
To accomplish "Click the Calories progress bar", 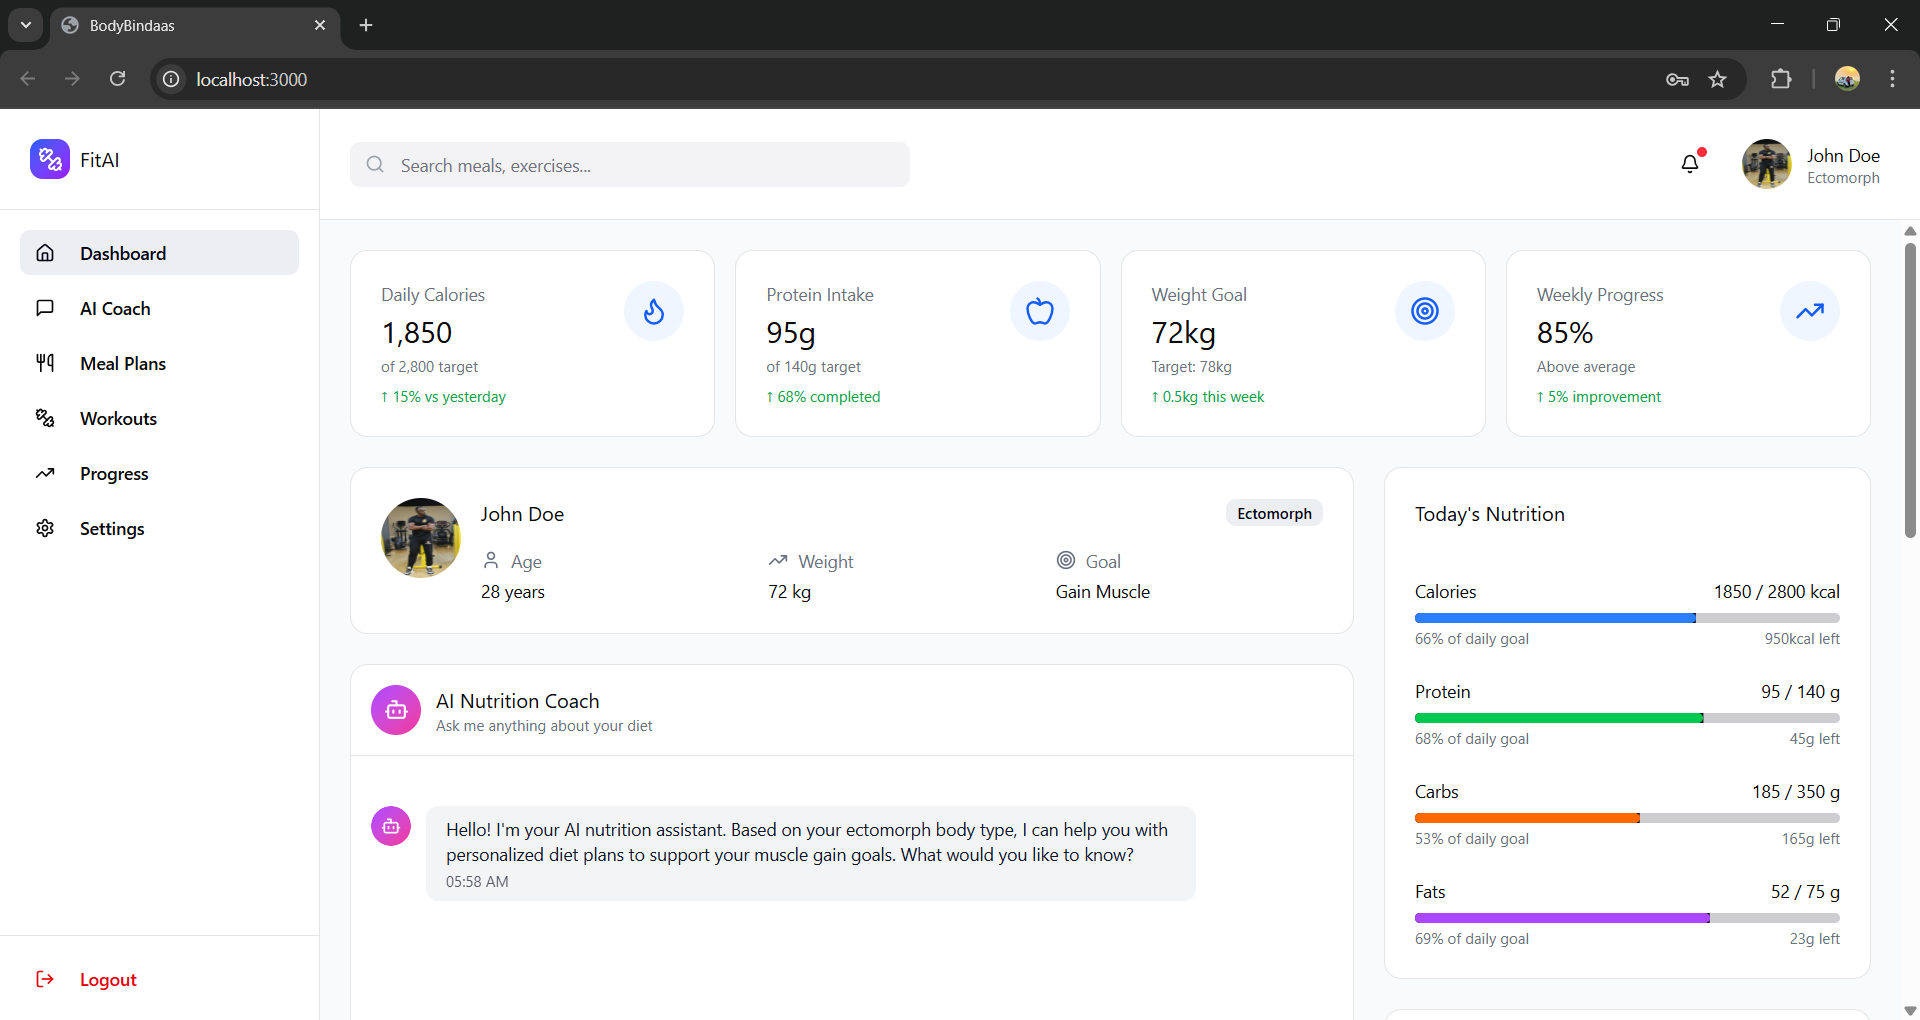I will pyautogui.click(x=1627, y=618).
